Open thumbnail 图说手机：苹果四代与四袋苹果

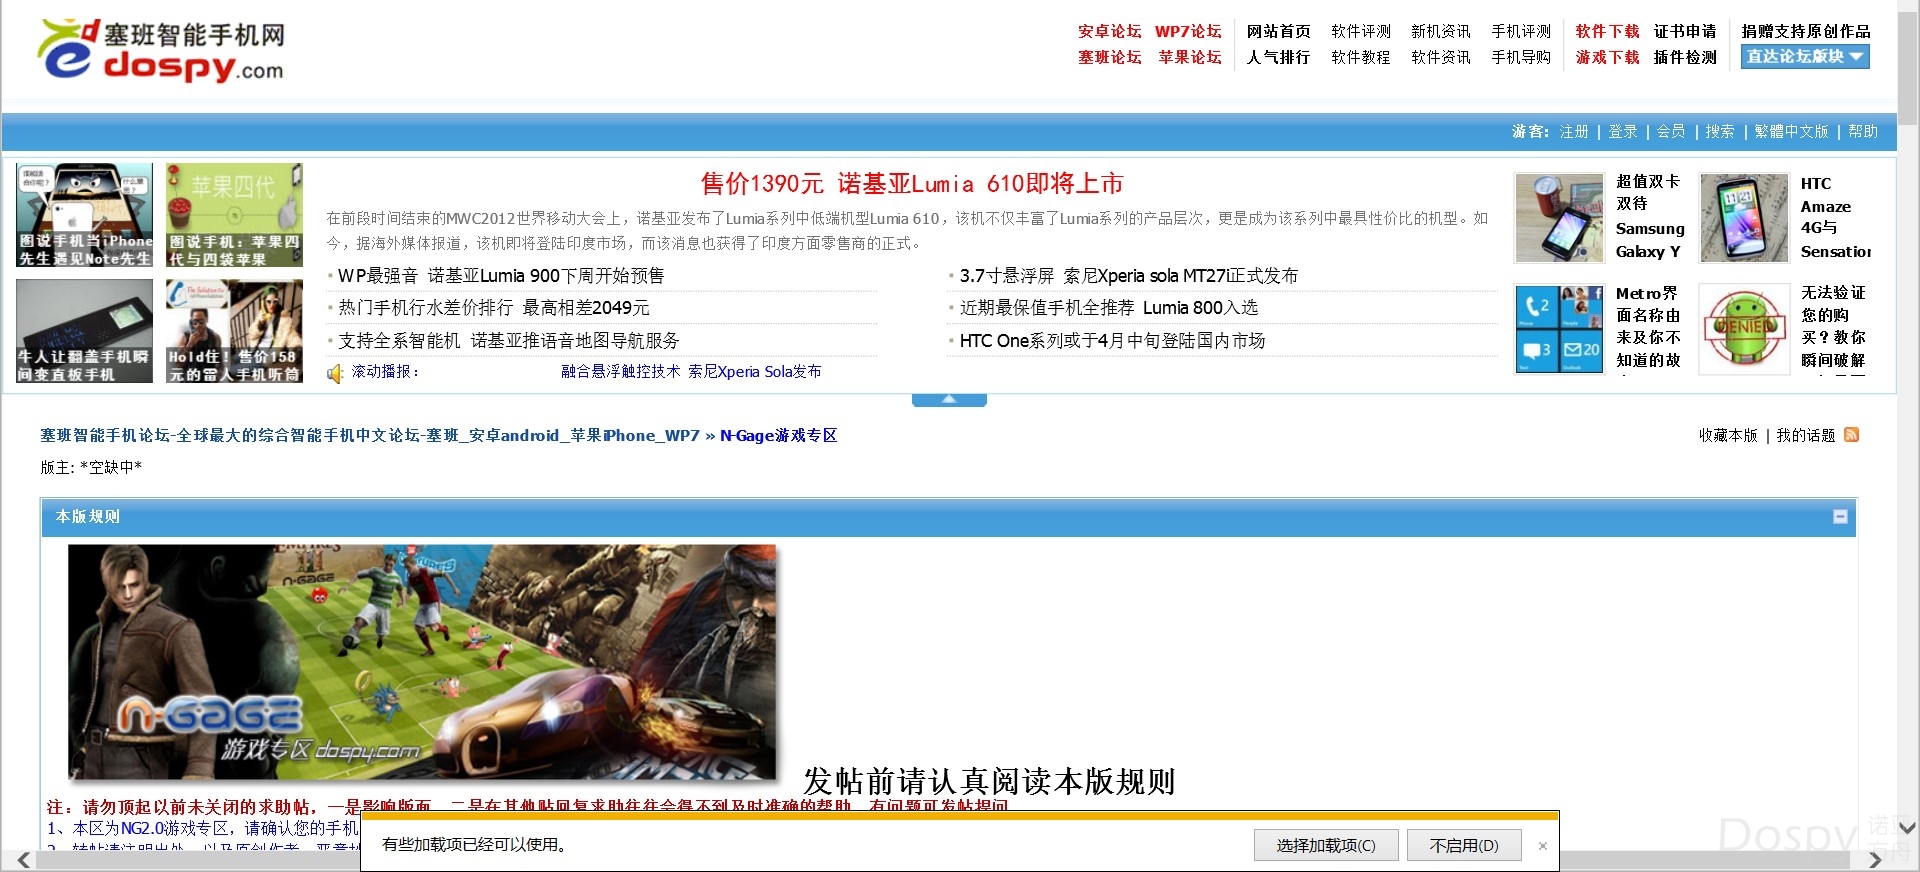point(234,215)
